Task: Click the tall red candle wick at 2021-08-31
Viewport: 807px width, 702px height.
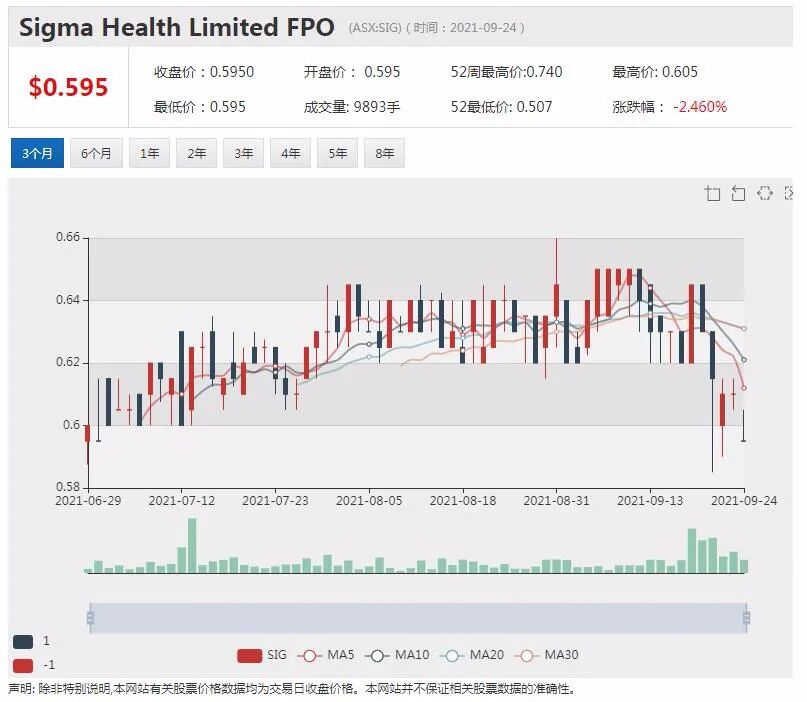Action: (x=556, y=262)
